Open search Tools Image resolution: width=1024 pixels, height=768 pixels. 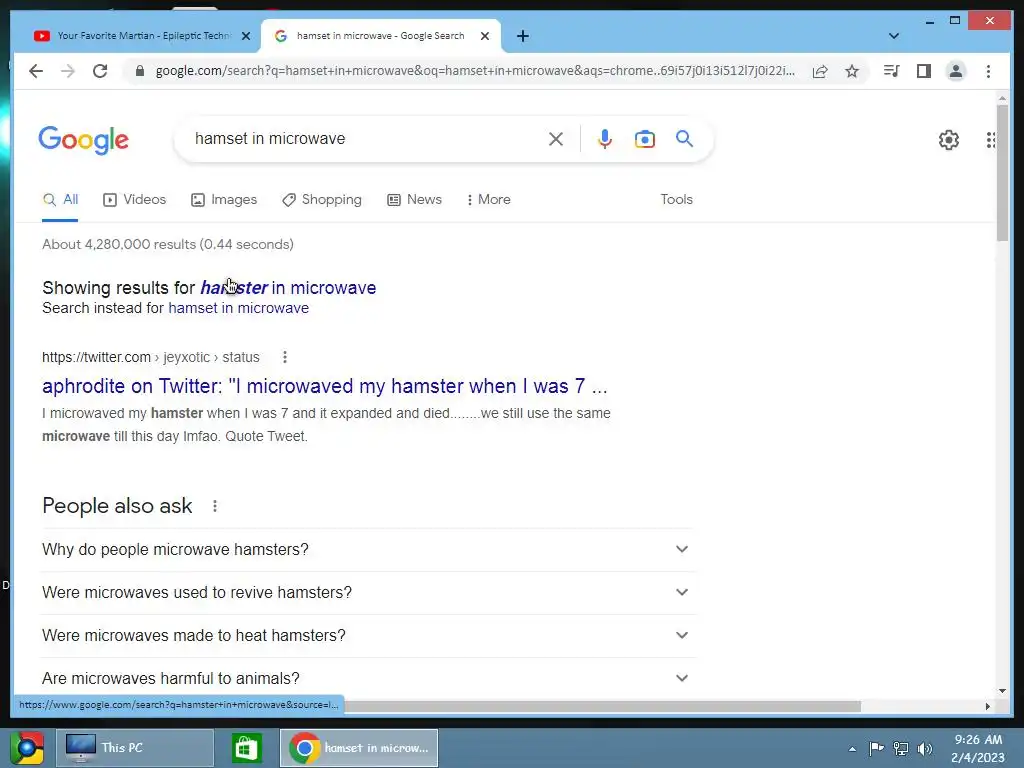pos(677,200)
